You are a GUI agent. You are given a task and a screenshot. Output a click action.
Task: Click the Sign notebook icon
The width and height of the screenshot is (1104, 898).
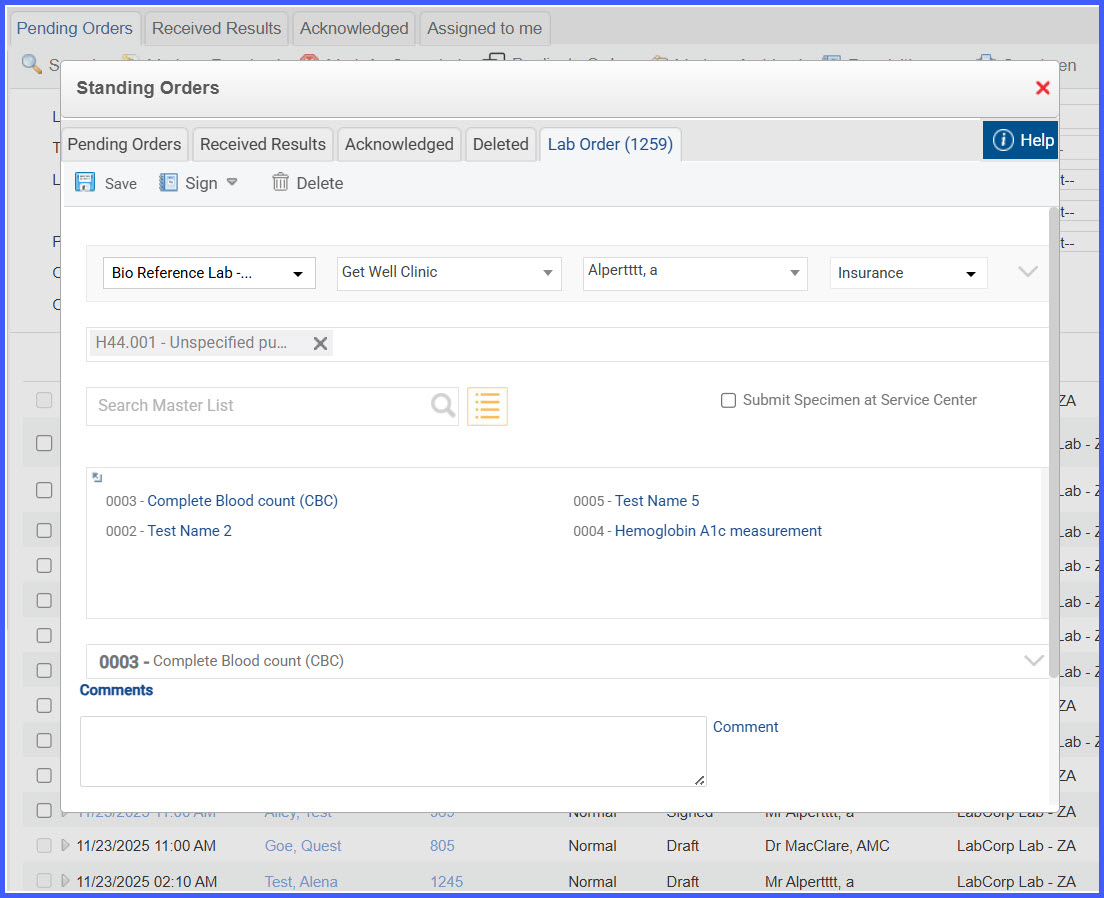(x=168, y=182)
